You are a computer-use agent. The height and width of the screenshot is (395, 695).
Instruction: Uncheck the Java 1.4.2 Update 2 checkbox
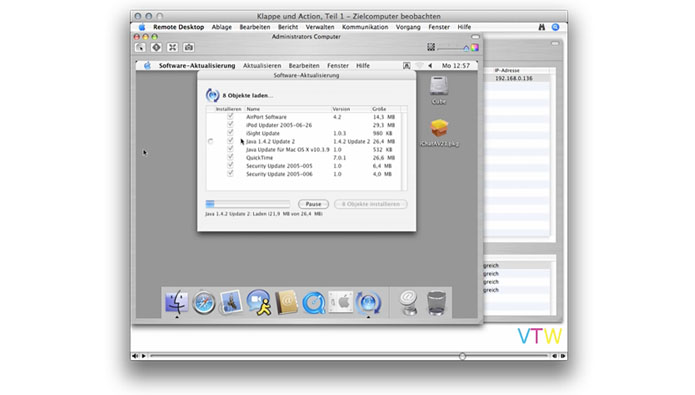click(230, 141)
